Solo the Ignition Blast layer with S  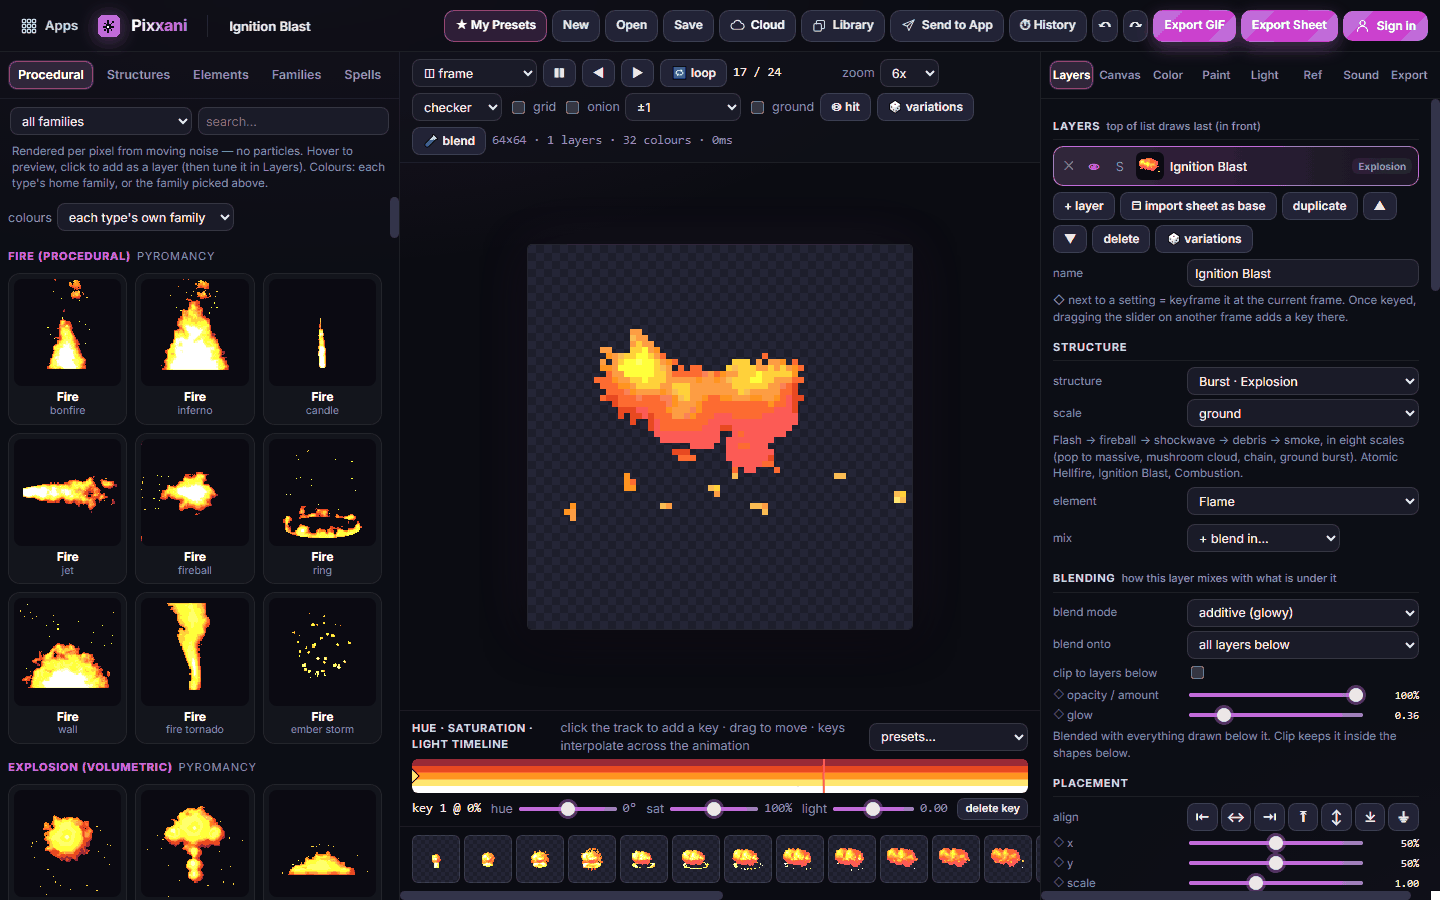(x=1120, y=167)
